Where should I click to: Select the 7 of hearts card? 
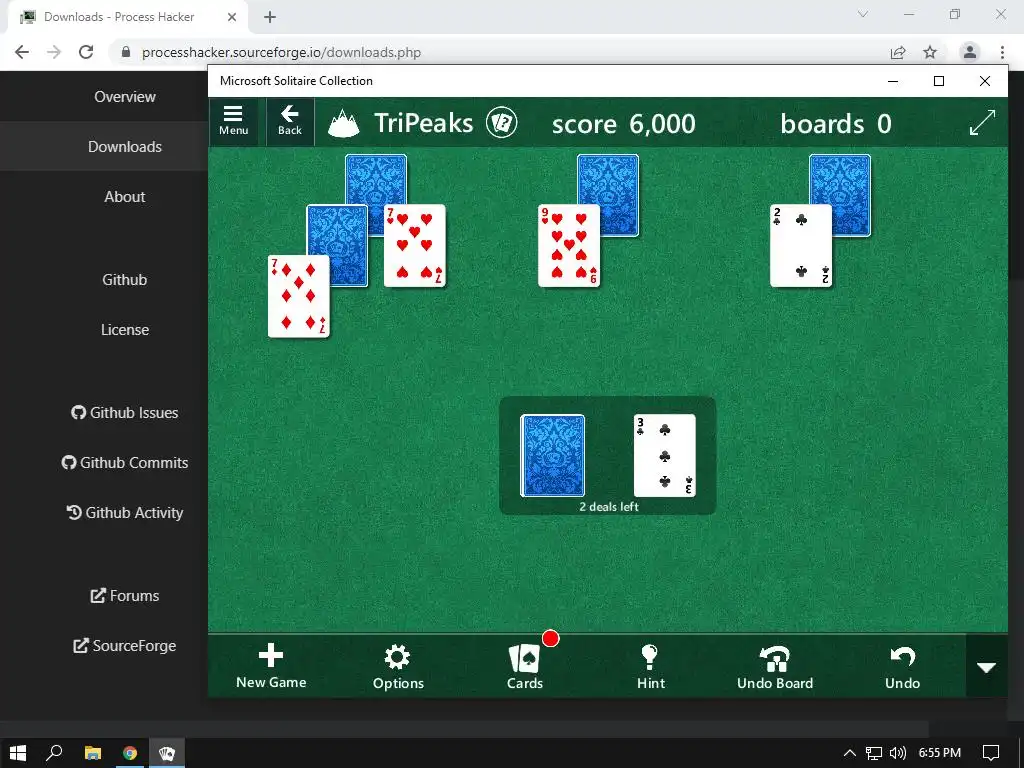pos(414,246)
